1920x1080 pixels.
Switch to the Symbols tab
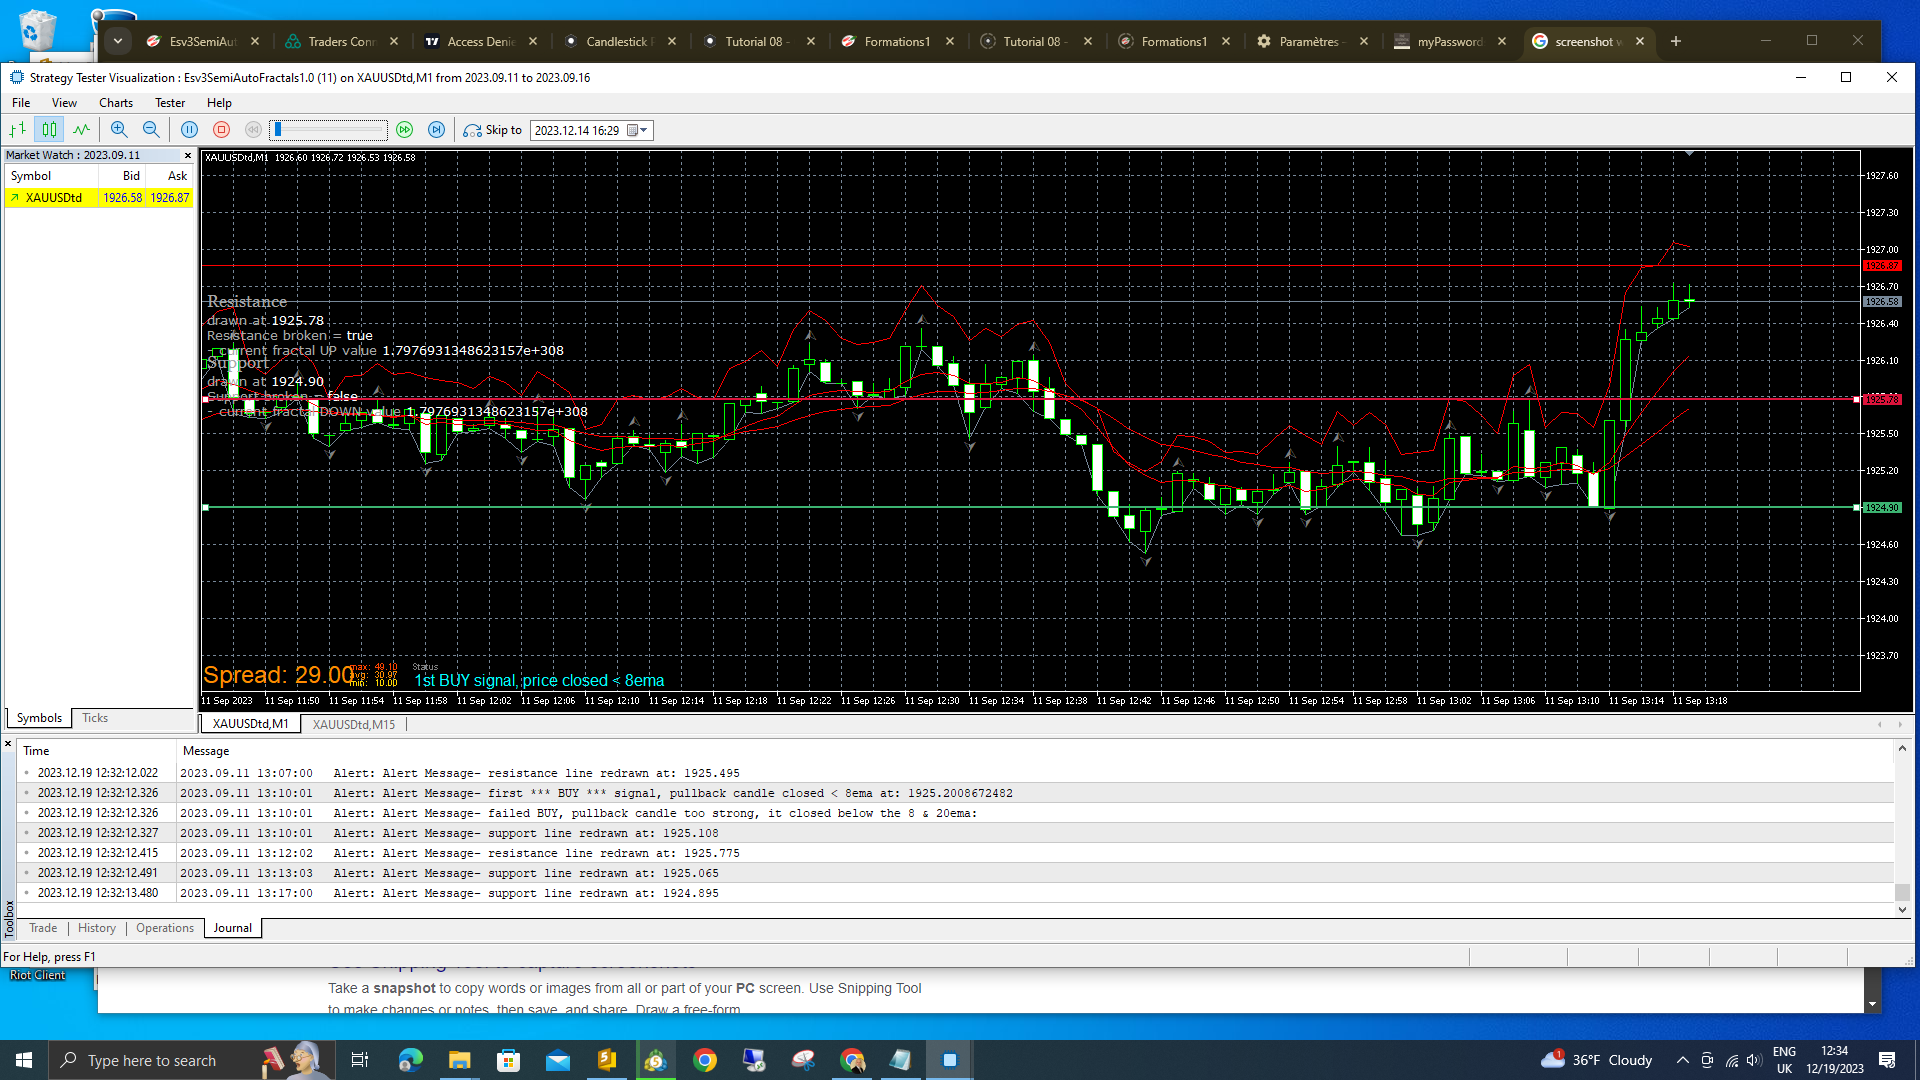coord(39,718)
